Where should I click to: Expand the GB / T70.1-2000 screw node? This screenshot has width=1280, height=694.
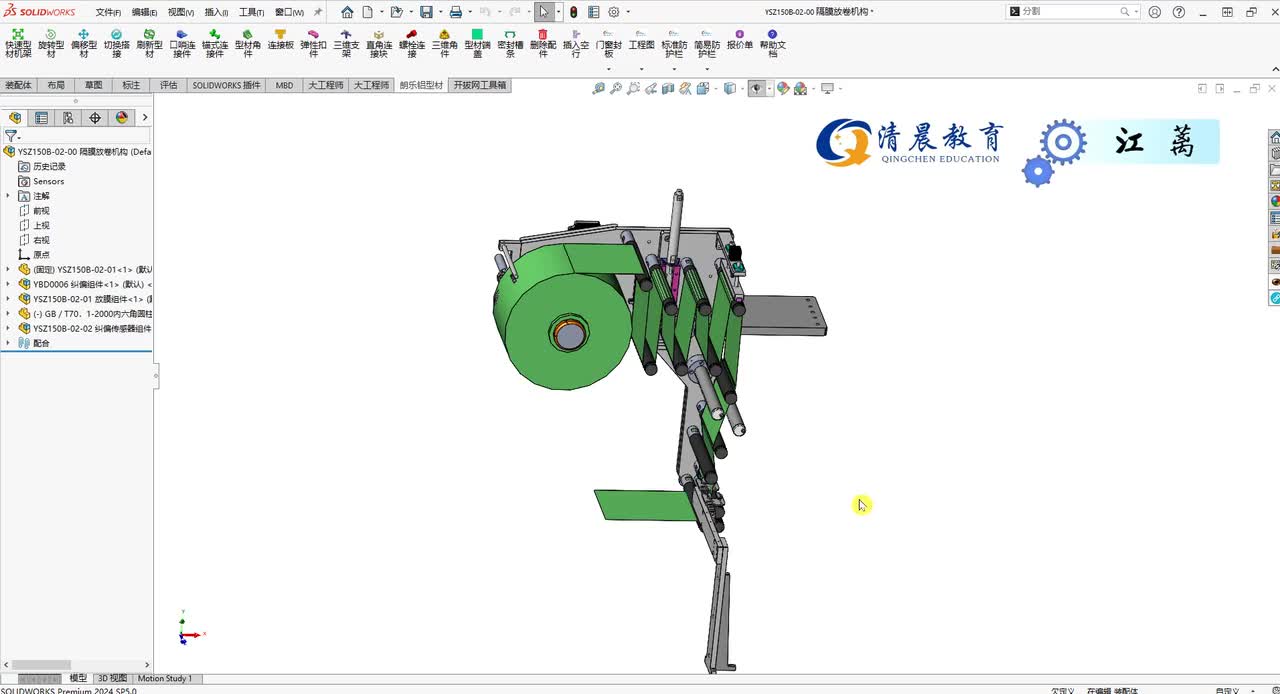8,313
